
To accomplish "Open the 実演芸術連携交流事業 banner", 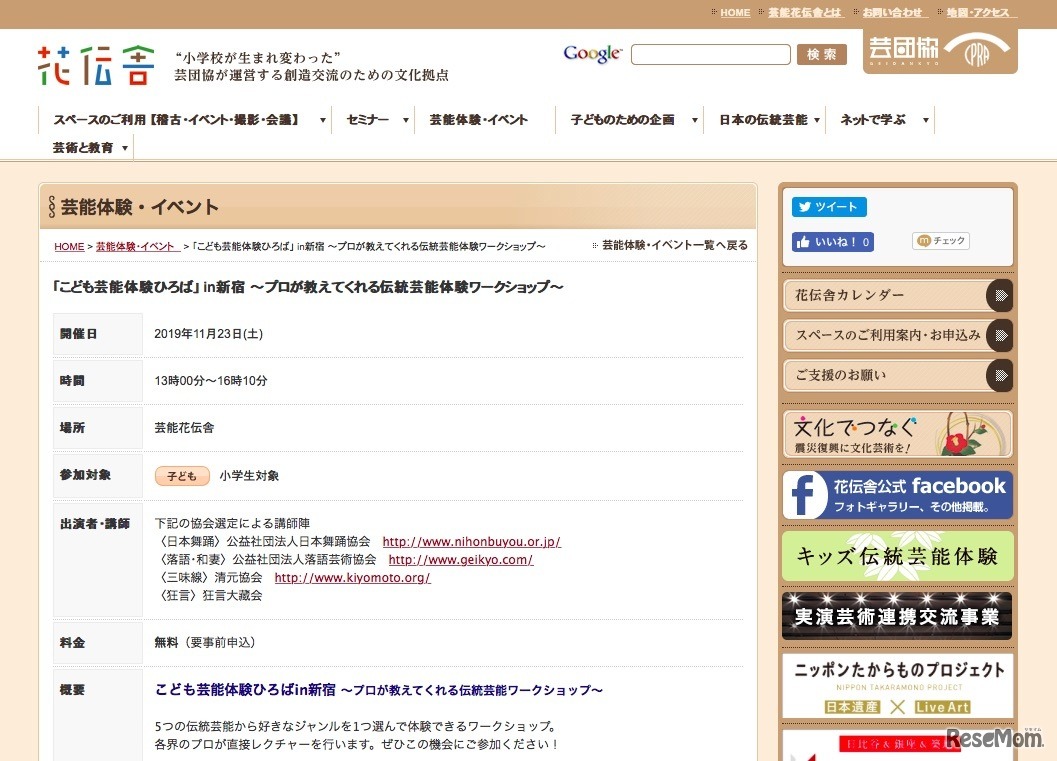I will tap(897, 615).
